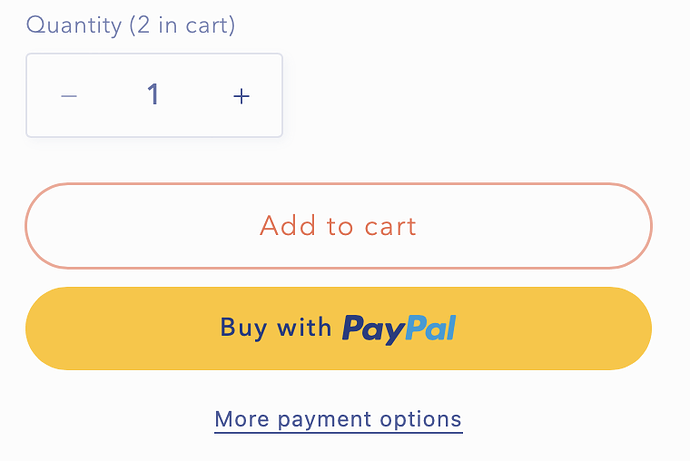Tap the minus sign in quantity selector
Viewport: 690px width, 461px height.
[x=69, y=96]
